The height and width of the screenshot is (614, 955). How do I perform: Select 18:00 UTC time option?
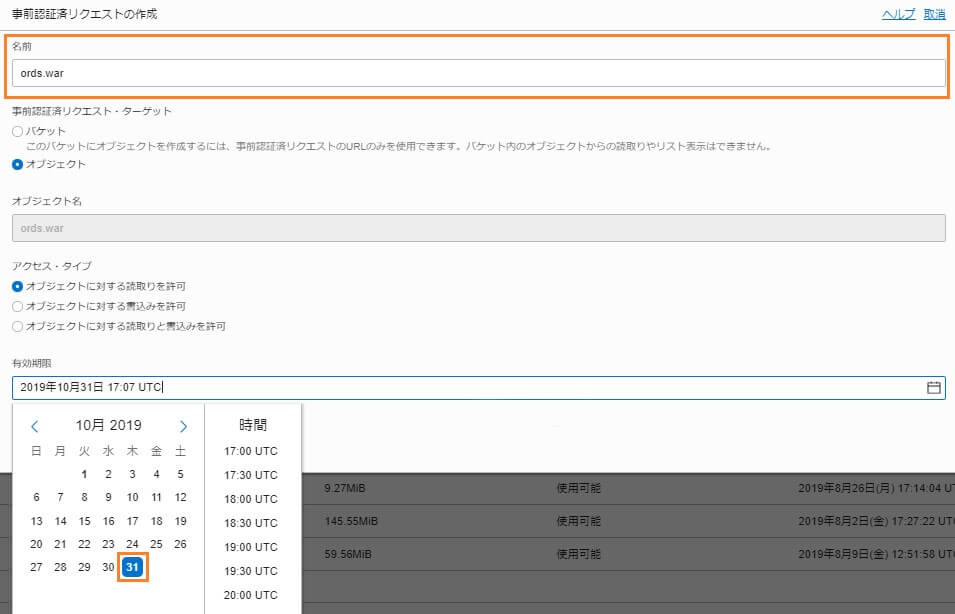pyautogui.click(x=250, y=499)
